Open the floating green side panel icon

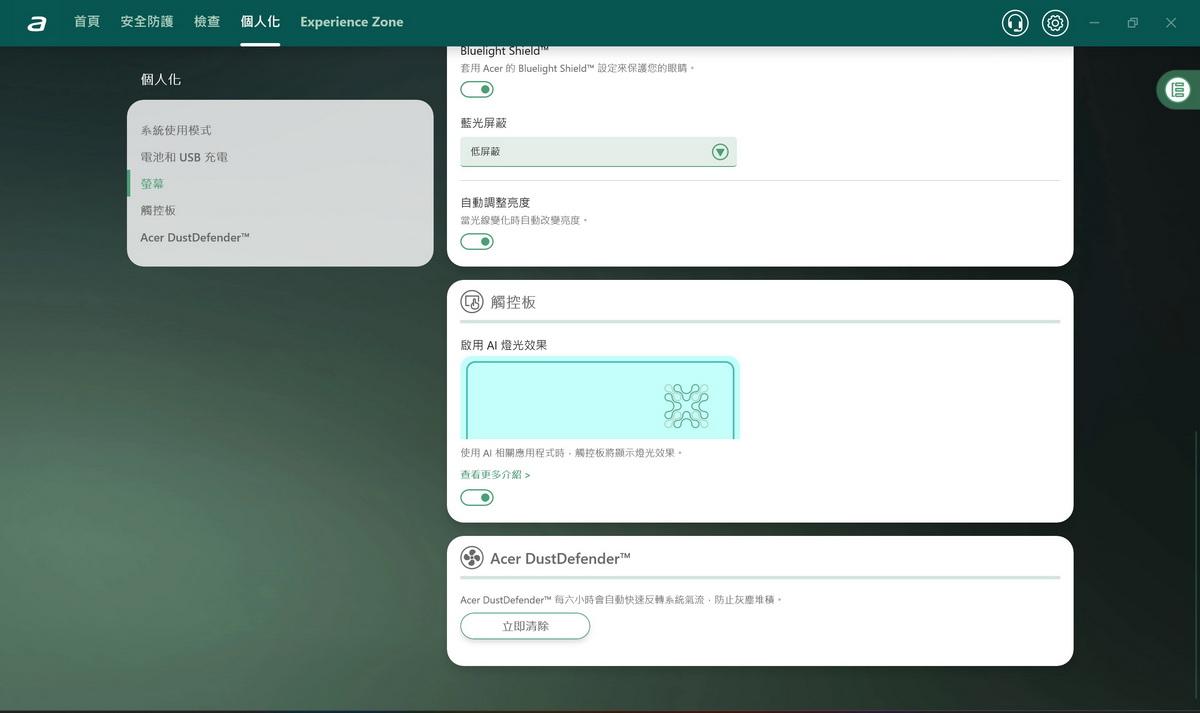click(x=1178, y=90)
